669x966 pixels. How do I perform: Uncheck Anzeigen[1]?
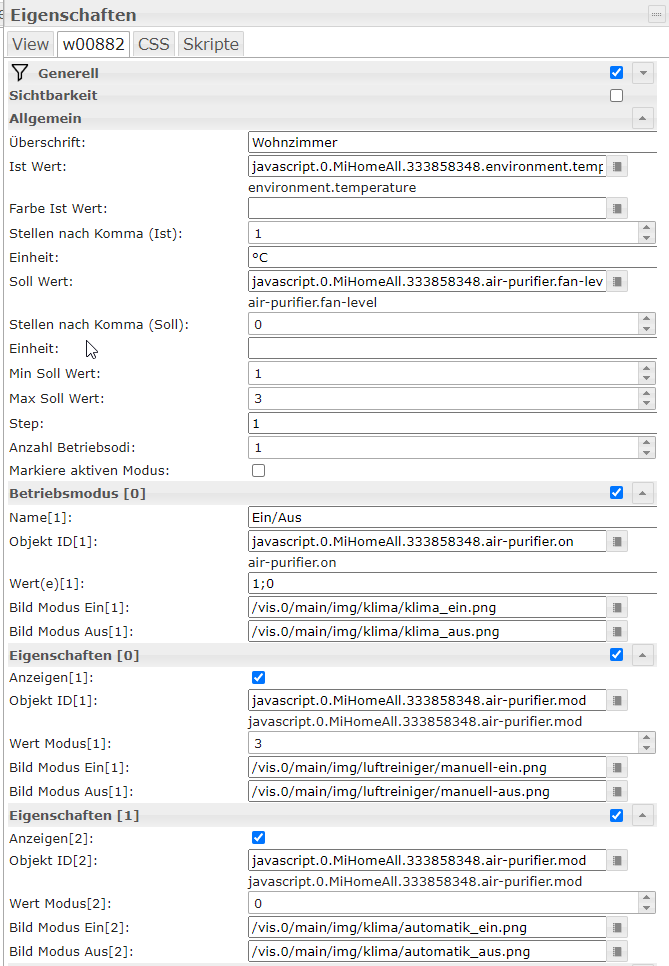tap(259, 678)
